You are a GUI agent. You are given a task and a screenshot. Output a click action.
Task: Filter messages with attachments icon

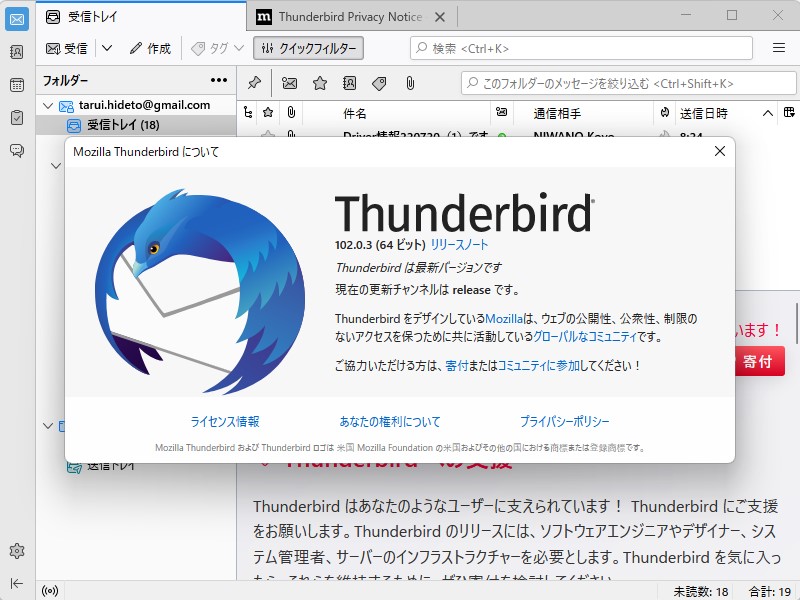410,84
